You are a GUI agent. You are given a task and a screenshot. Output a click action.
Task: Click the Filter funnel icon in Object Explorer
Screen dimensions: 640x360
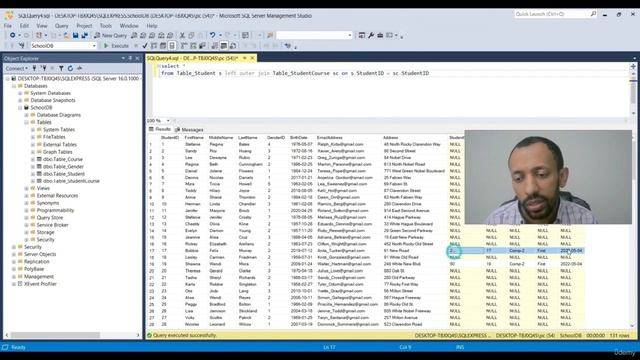pos(61,68)
